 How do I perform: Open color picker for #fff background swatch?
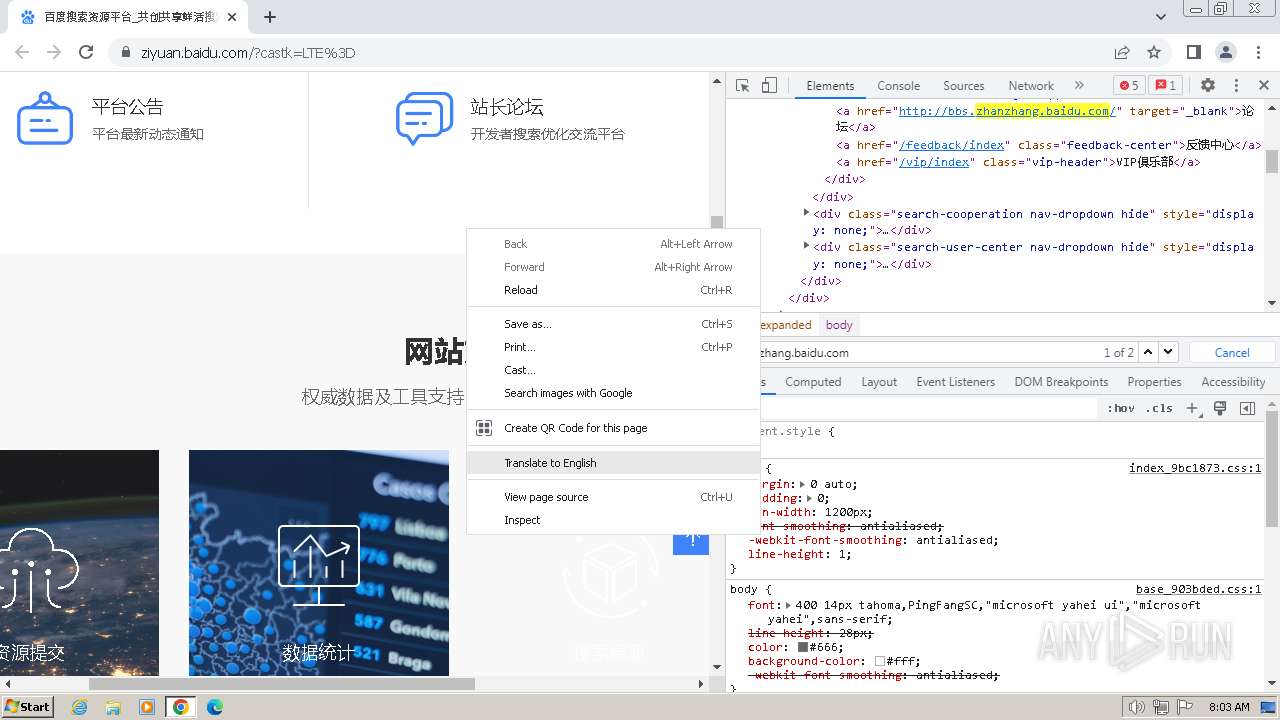[x=880, y=661]
